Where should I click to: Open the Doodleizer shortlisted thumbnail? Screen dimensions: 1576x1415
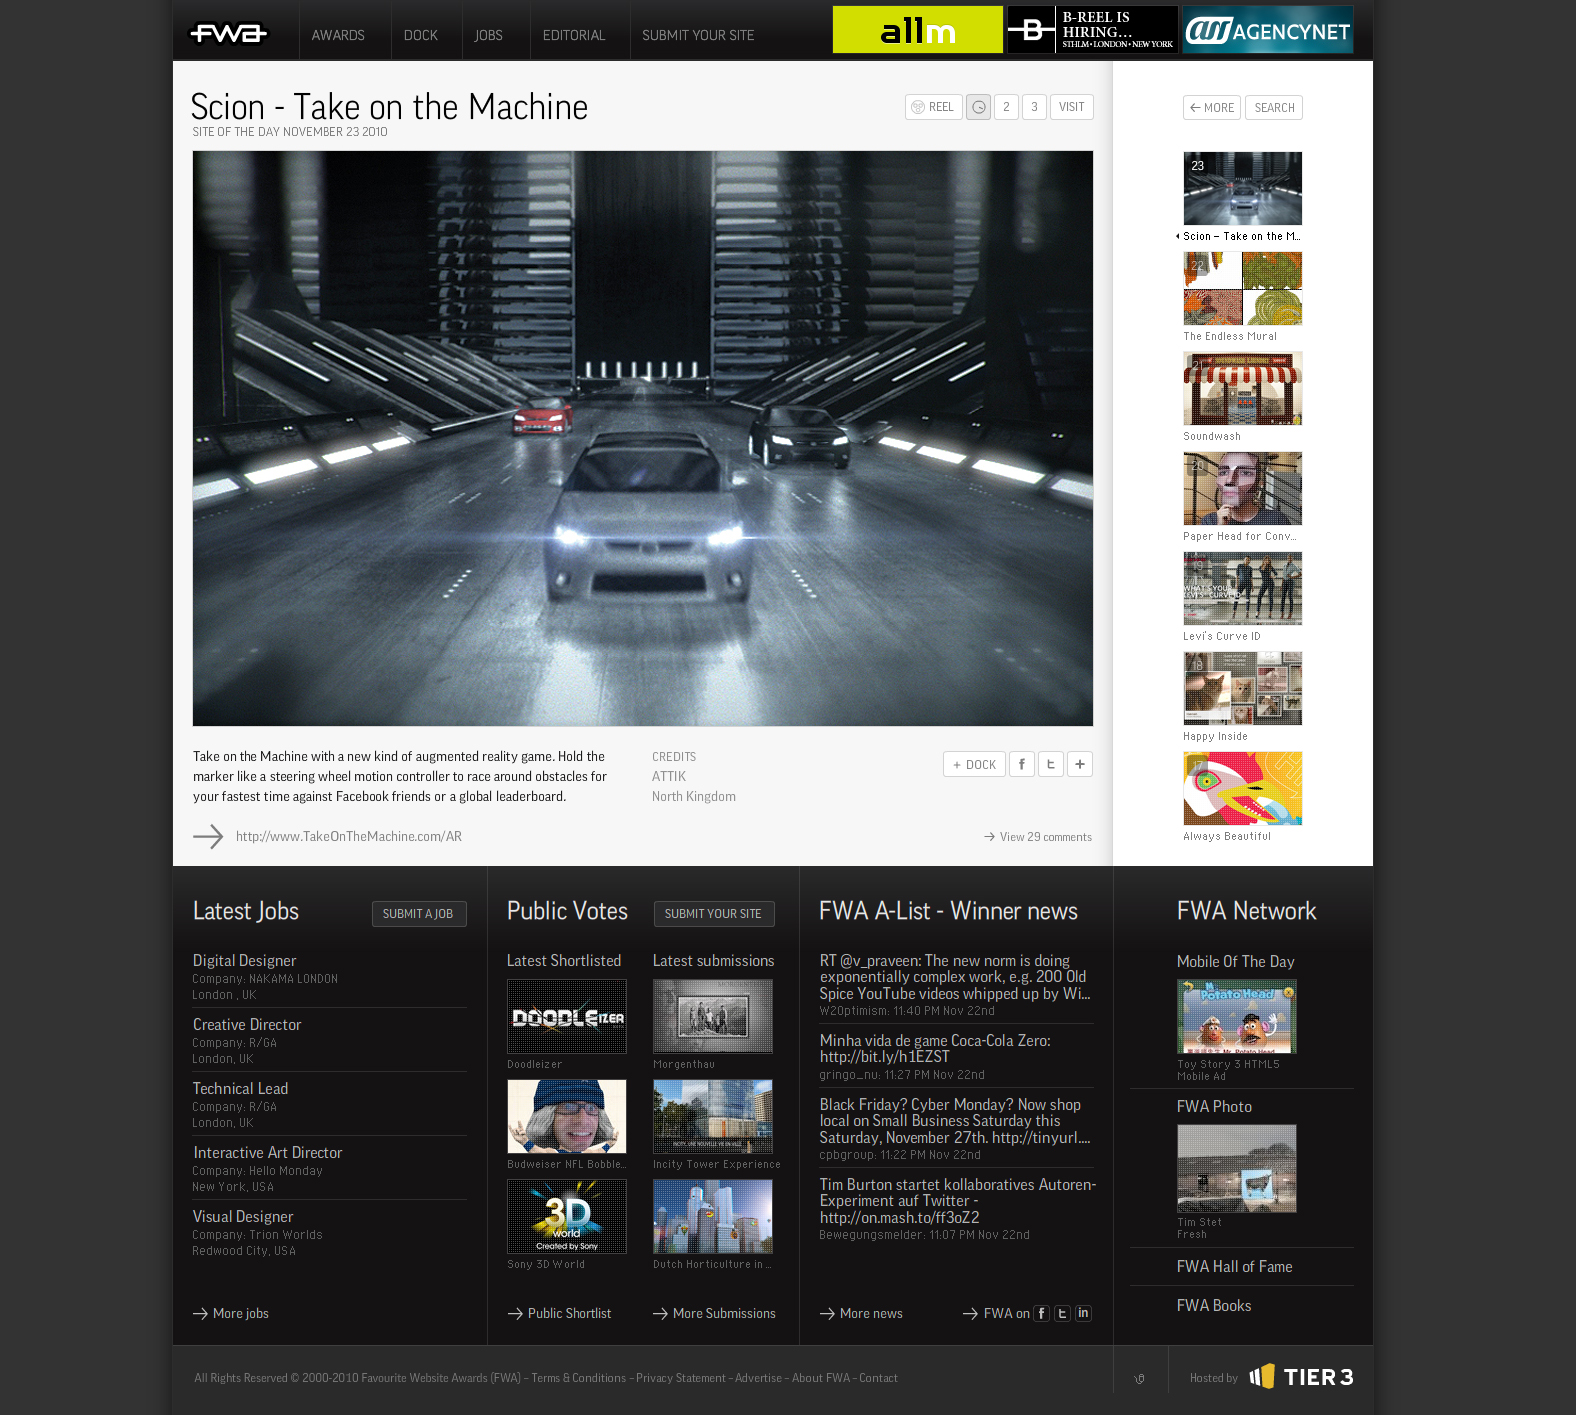click(x=567, y=1016)
